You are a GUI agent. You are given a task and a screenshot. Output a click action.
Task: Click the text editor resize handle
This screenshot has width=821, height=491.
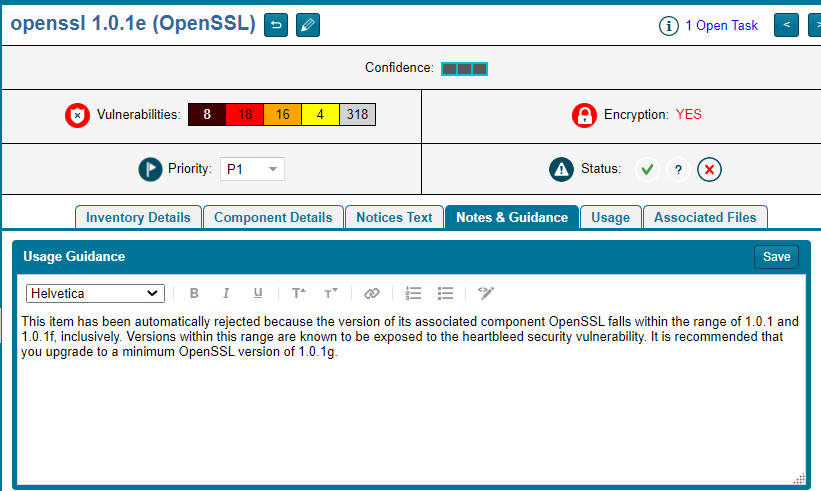point(799,478)
